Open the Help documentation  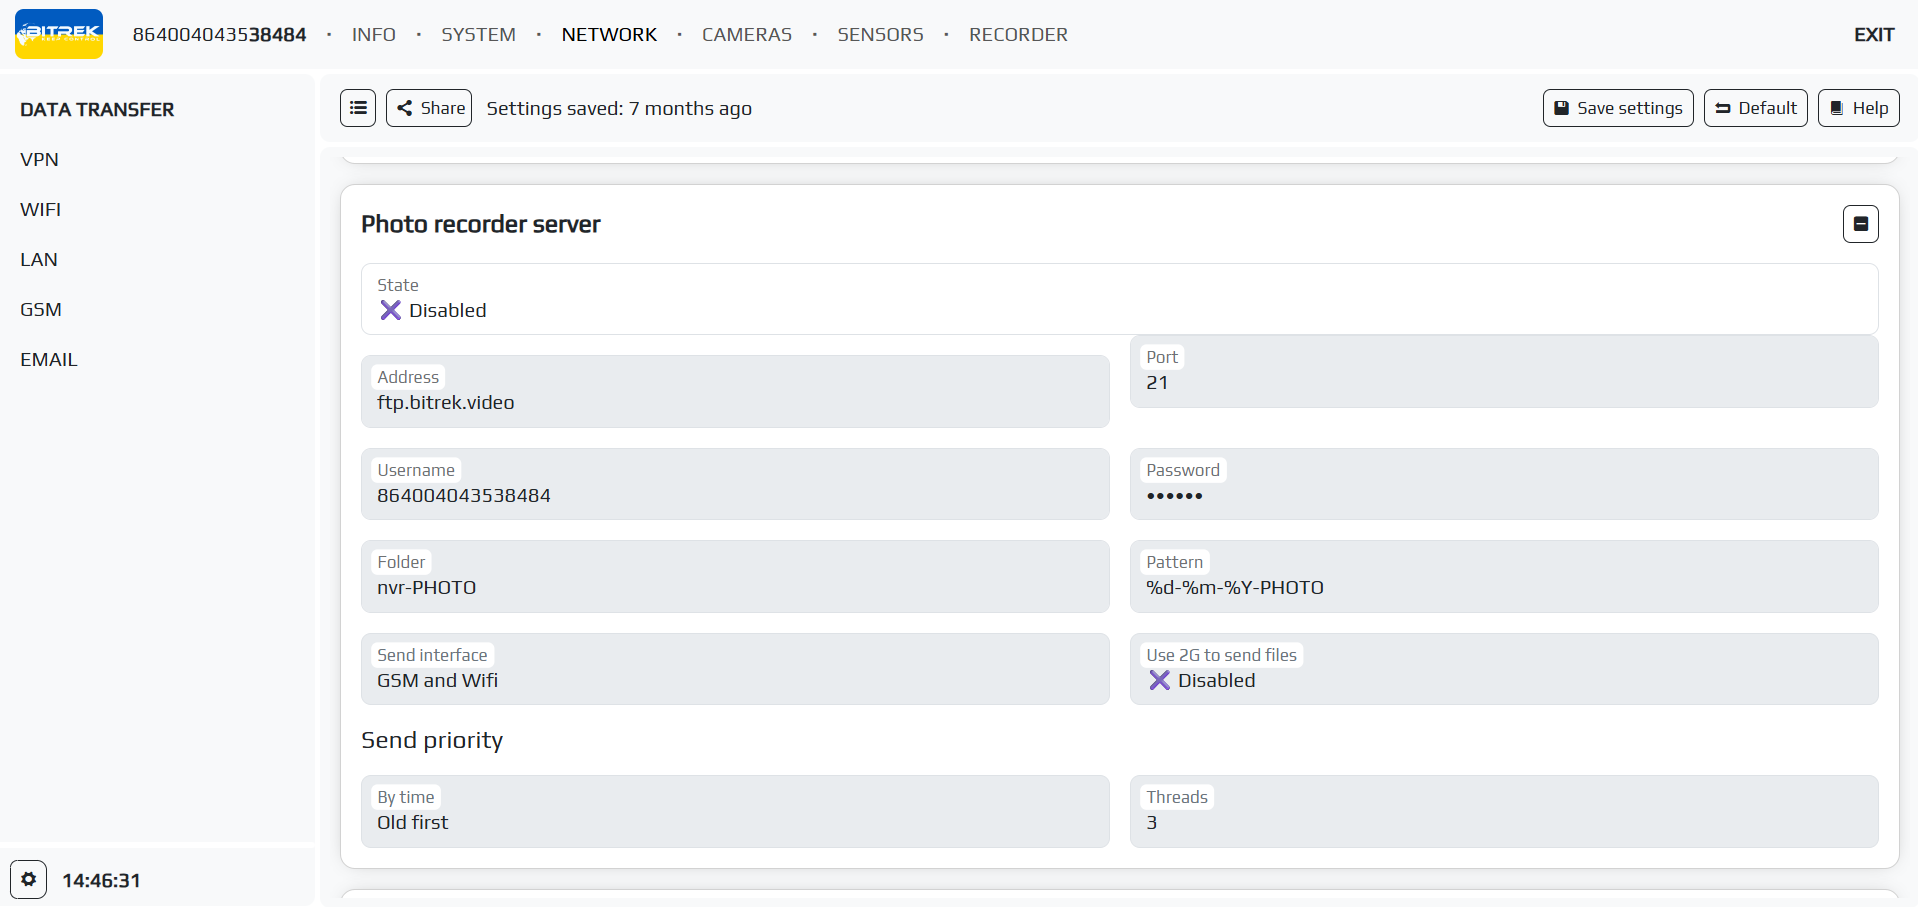(1858, 108)
